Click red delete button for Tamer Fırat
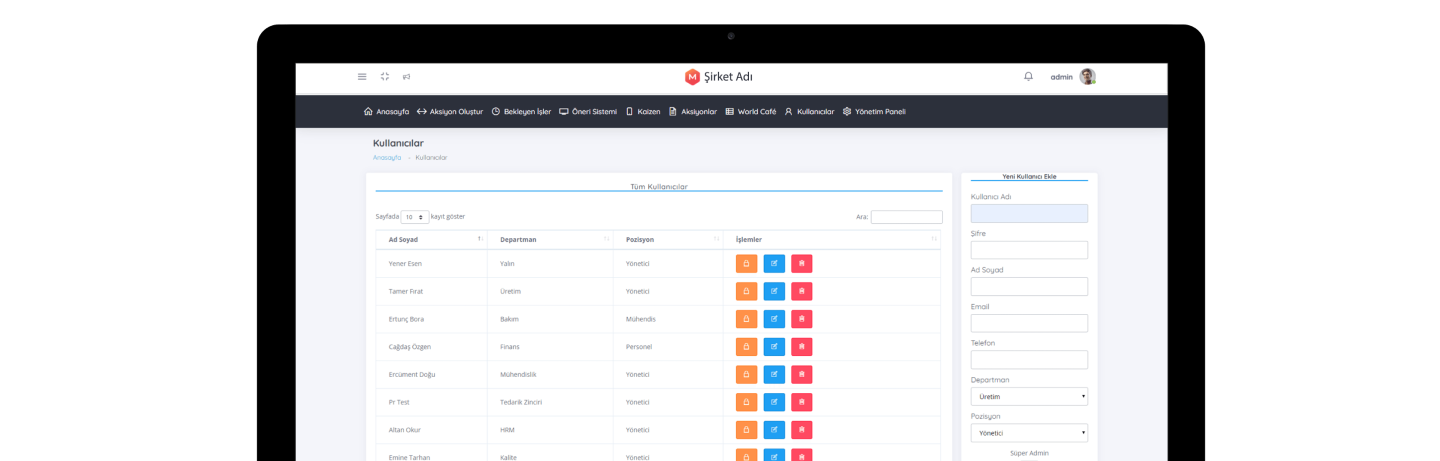Viewport: 1440px width, 461px height. pyautogui.click(x=802, y=291)
